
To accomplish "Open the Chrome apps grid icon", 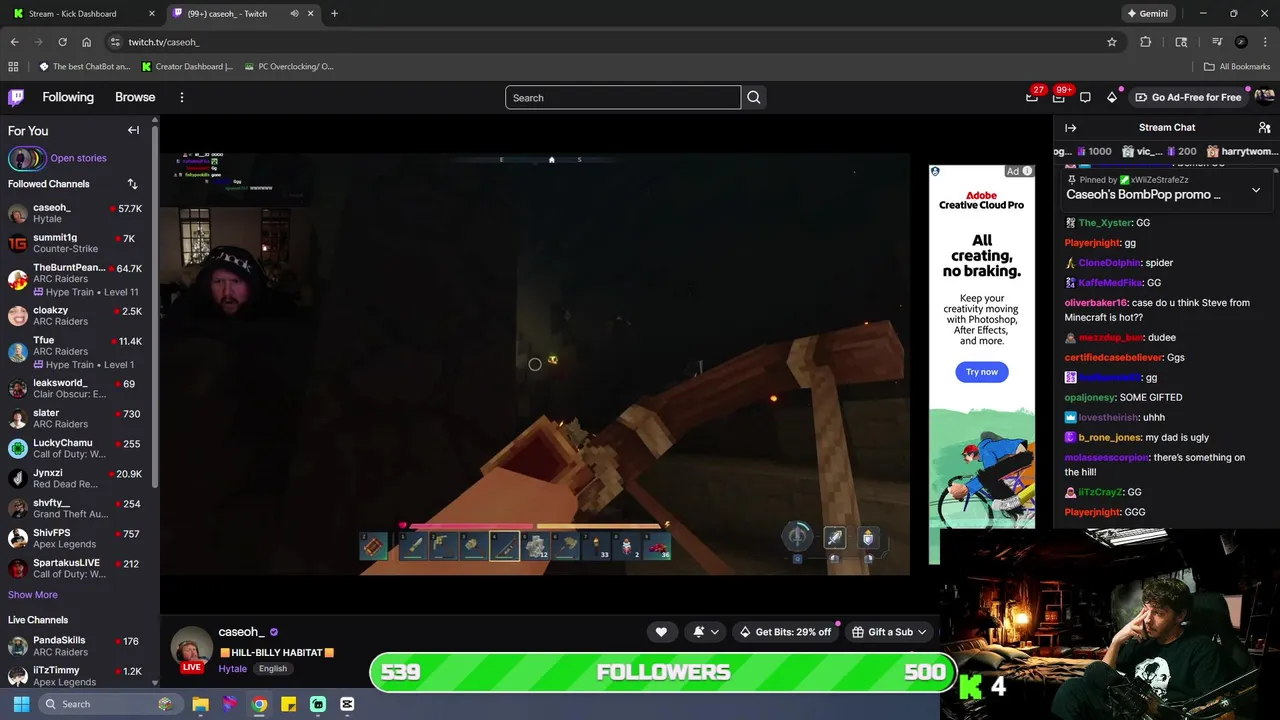I will [x=13, y=67].
